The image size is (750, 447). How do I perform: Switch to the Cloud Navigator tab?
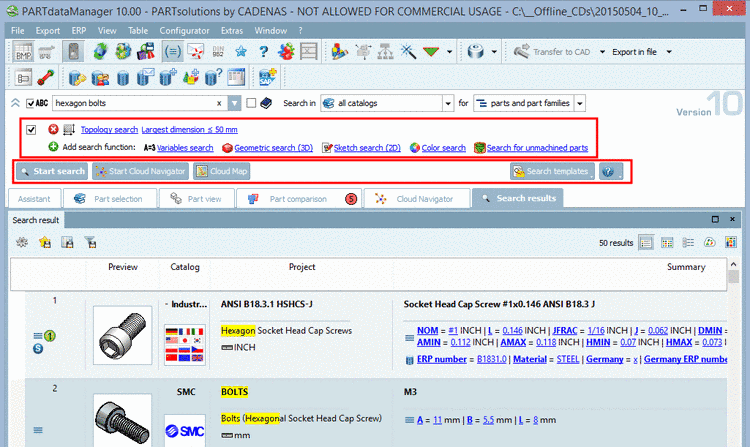(417, 198)
